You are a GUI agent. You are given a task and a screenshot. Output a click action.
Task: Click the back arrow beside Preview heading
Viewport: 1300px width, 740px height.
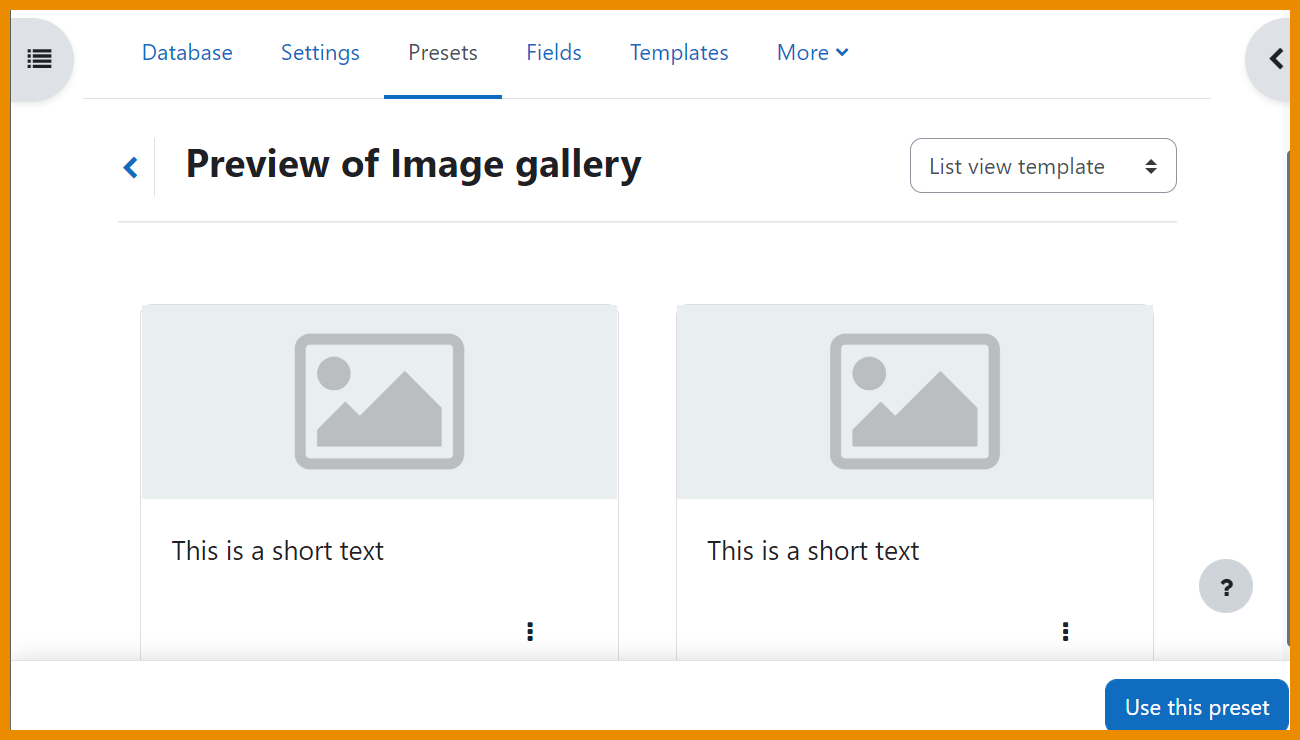[131, 167]
